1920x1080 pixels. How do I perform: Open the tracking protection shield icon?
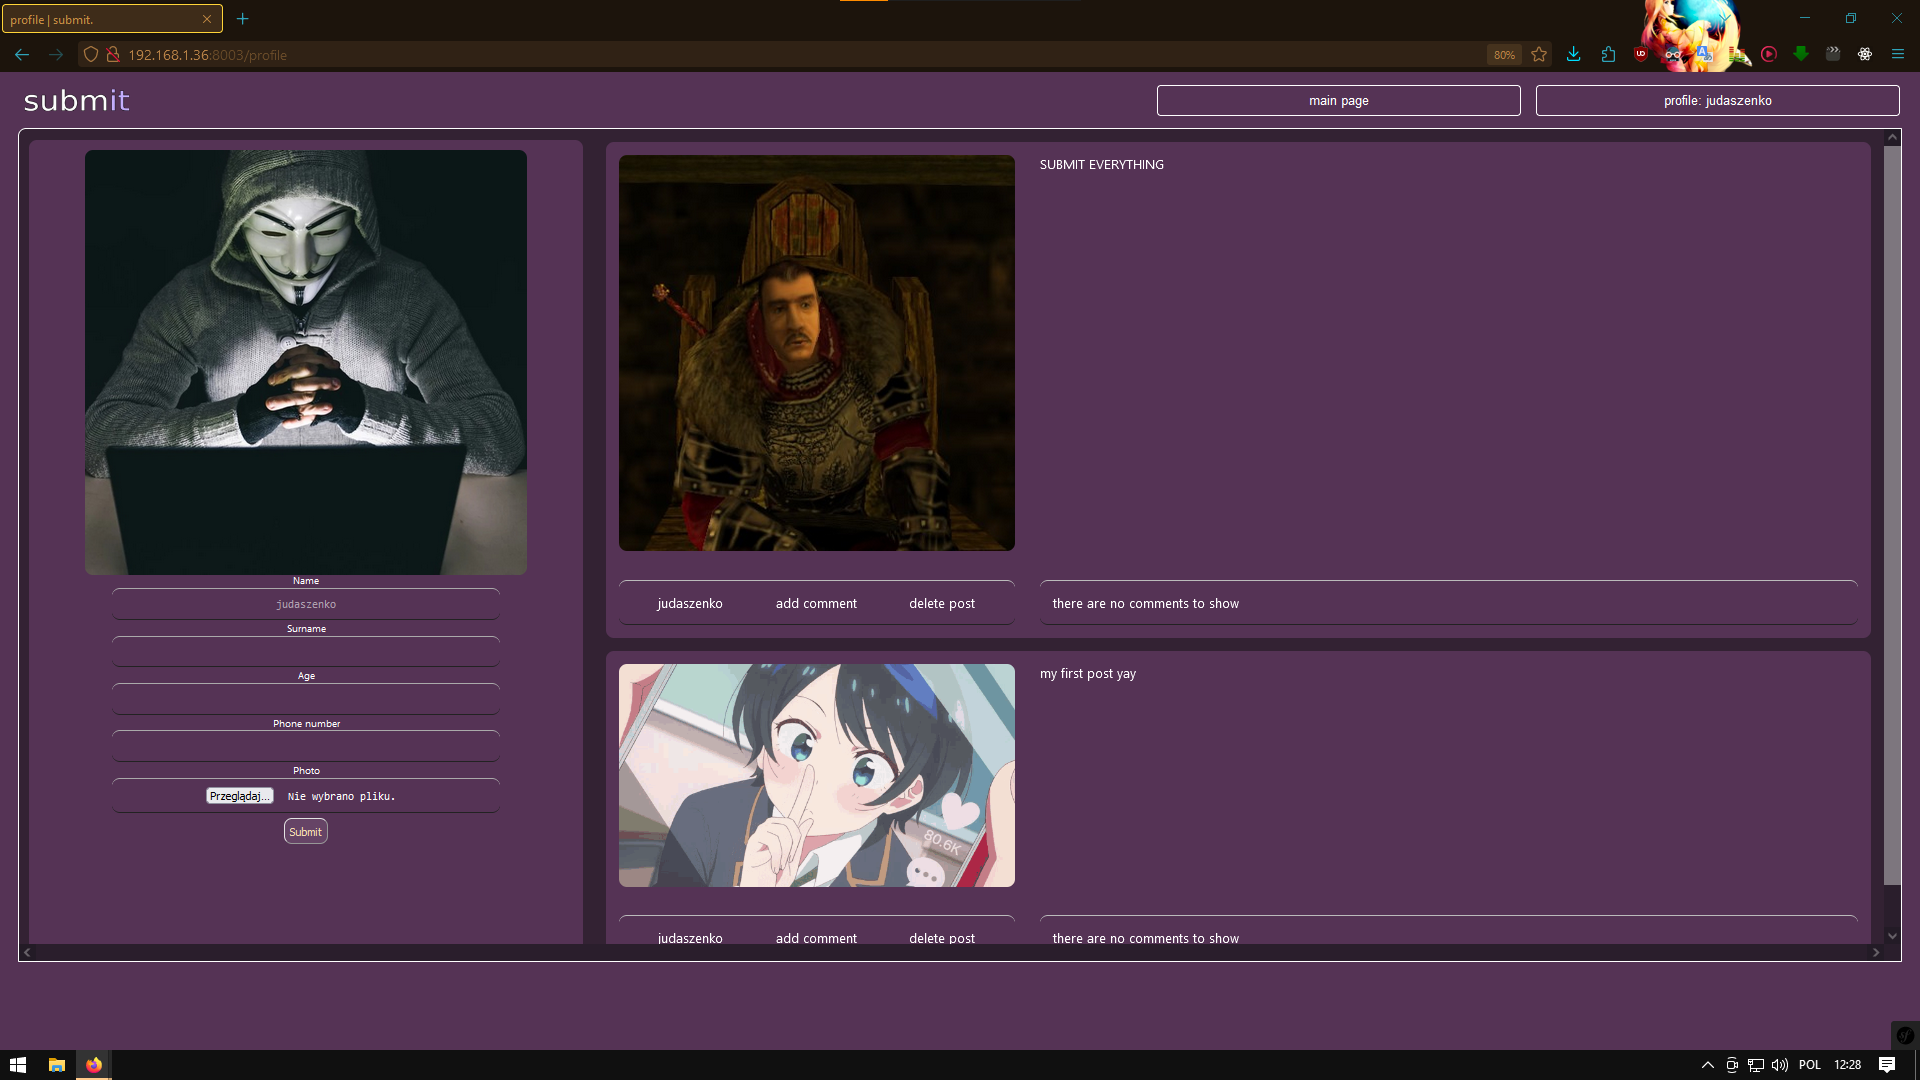[91, 55]
